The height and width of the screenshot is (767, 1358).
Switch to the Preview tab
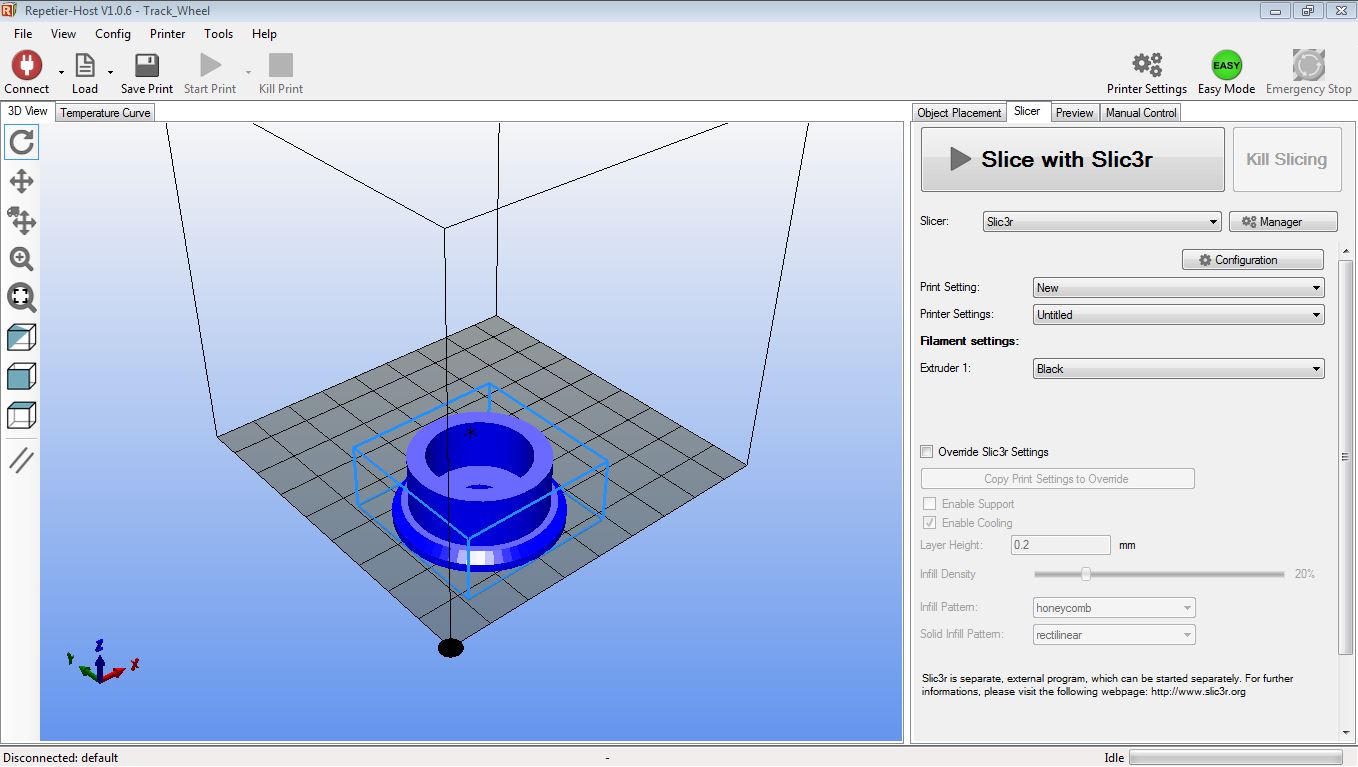(x=1074, y=113)
